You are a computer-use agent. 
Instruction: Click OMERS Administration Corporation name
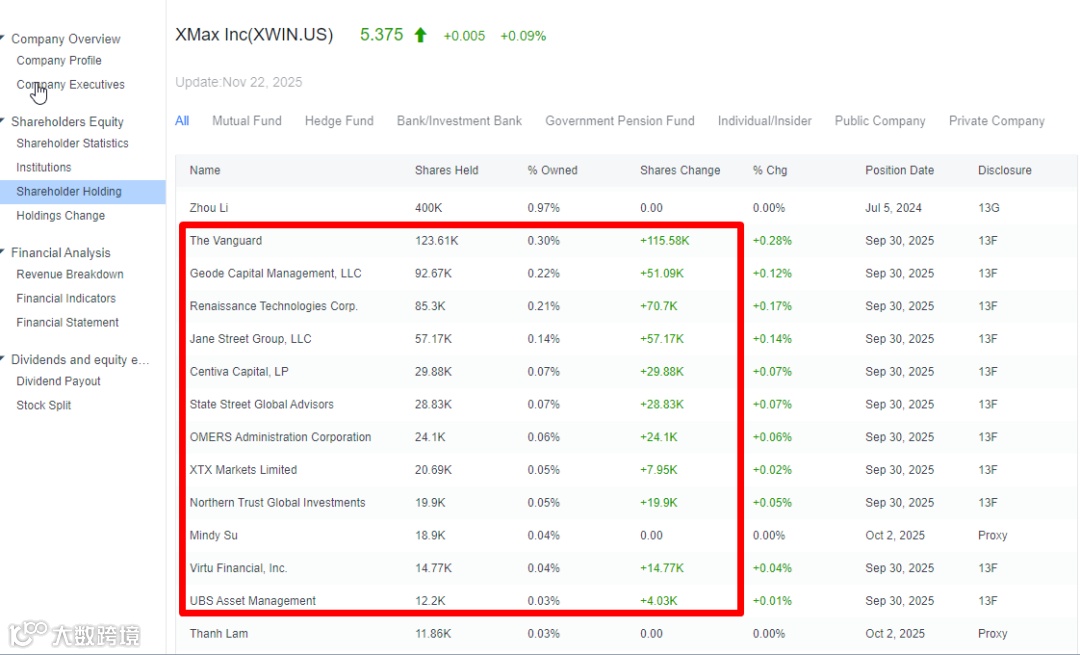(x=280, y=437)
